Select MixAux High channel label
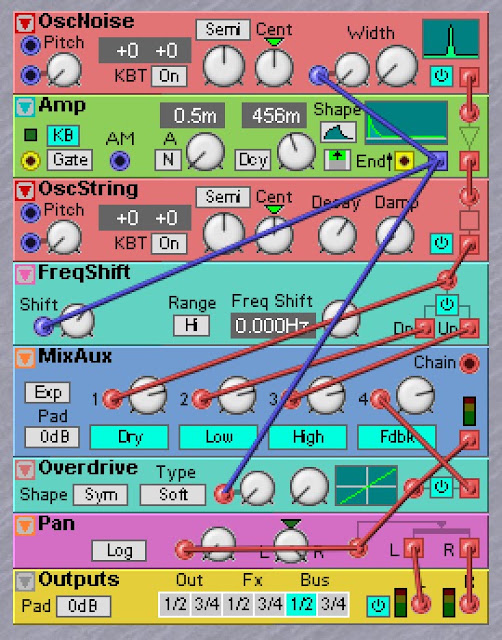 (308, 437)
